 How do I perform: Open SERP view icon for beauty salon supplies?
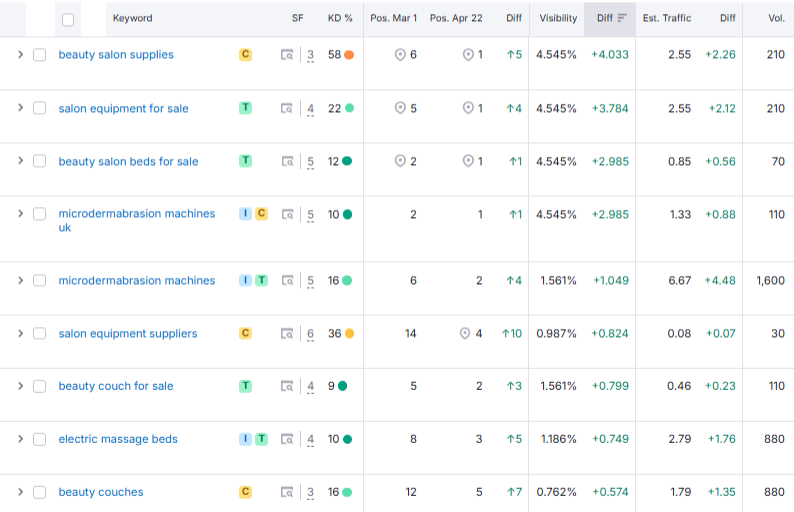[x=287, y=55]
